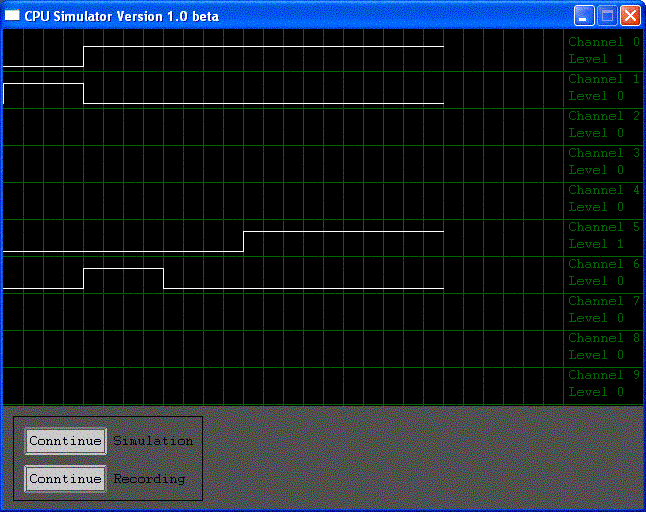Click Level 0 under Channel 9
This screenshot has height=512, width=646.
point(596,392)
